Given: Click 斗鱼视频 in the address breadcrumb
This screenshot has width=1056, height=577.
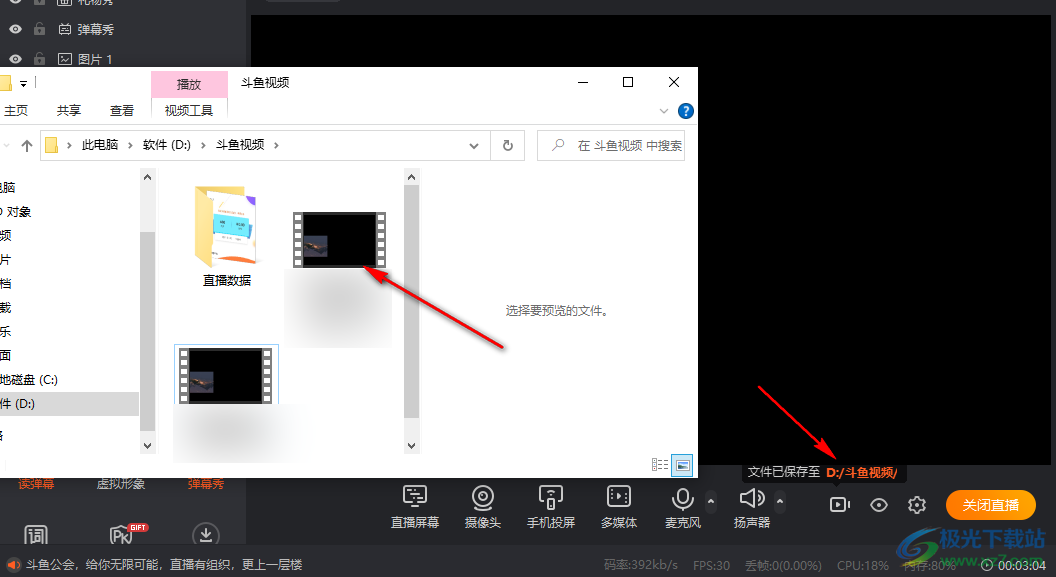Looking at the screenshot, I should tap(240, 145).
